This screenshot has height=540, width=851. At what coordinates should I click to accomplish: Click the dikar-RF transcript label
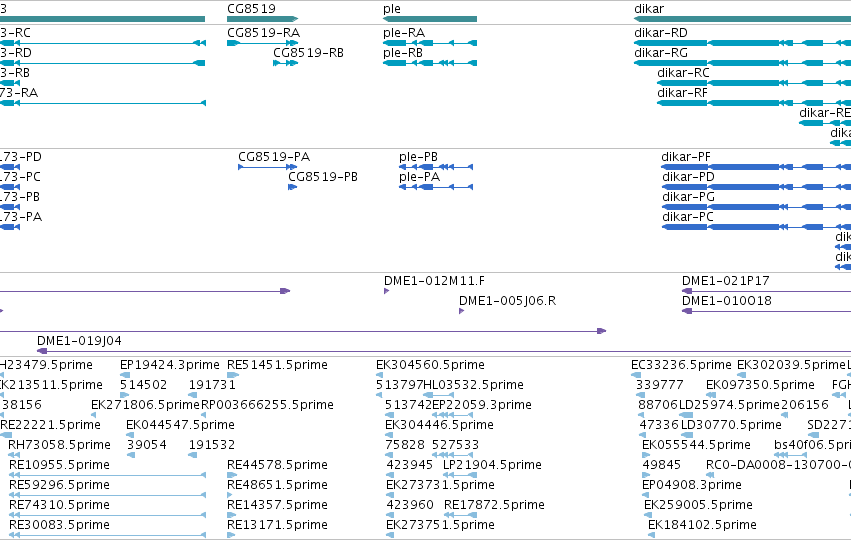(682, 93)
